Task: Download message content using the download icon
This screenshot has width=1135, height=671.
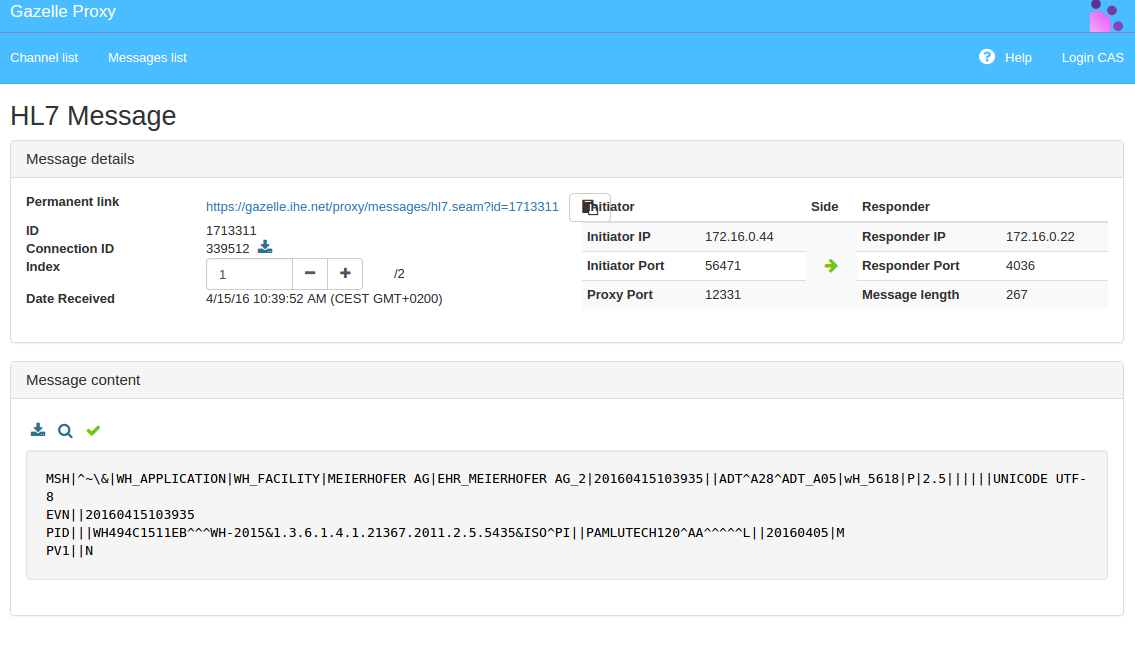Action: (x=38, y=430)
